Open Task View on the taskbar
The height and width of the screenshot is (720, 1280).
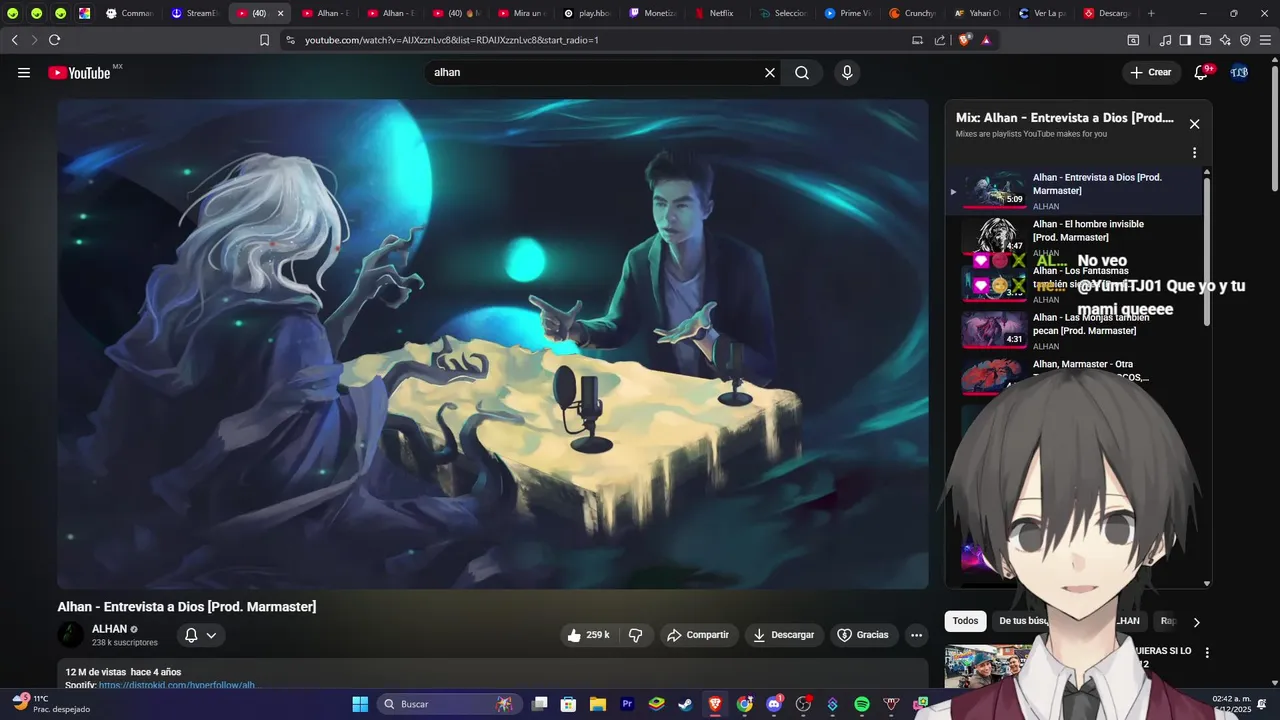[x=540, y=704]
